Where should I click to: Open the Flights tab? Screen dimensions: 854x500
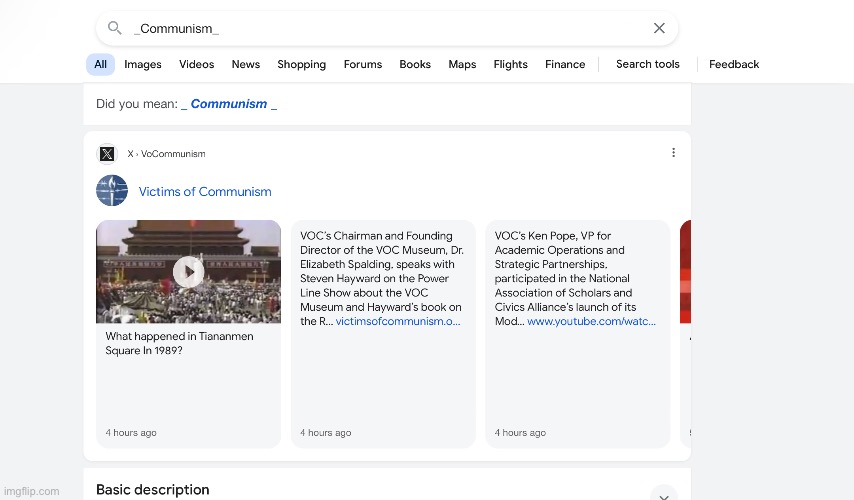(510, 64)
